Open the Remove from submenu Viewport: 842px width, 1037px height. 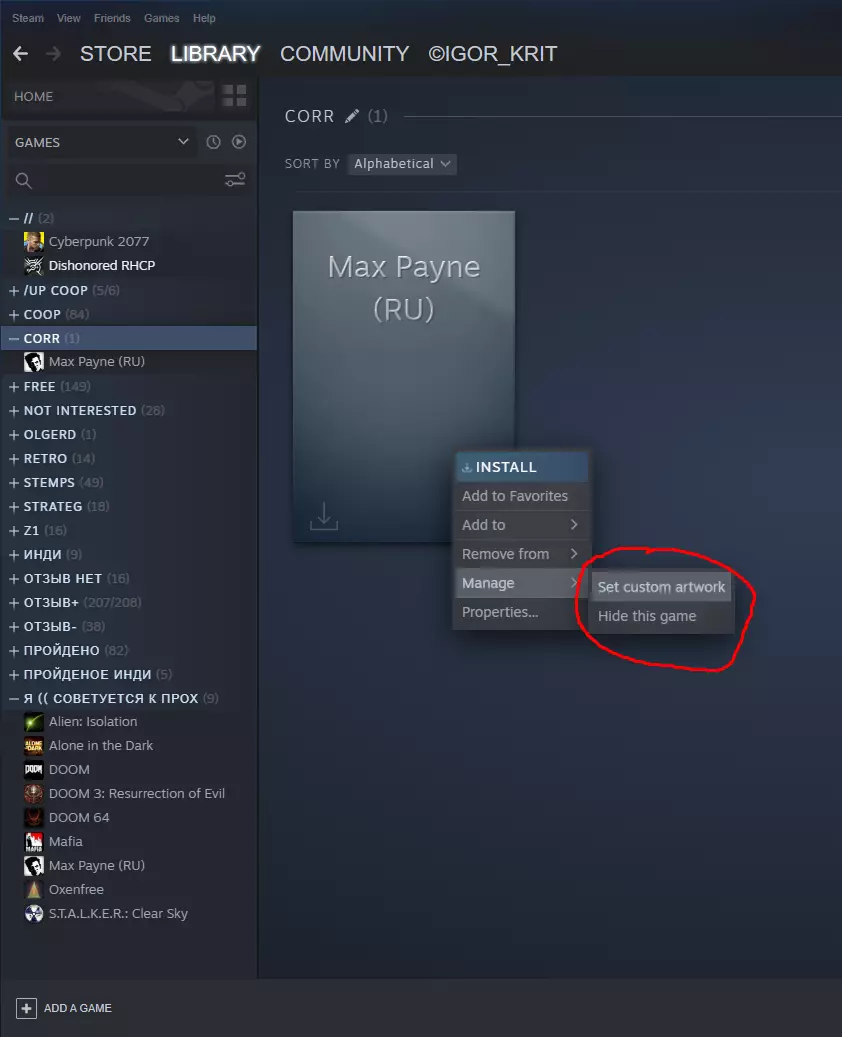tap(521, 554)
